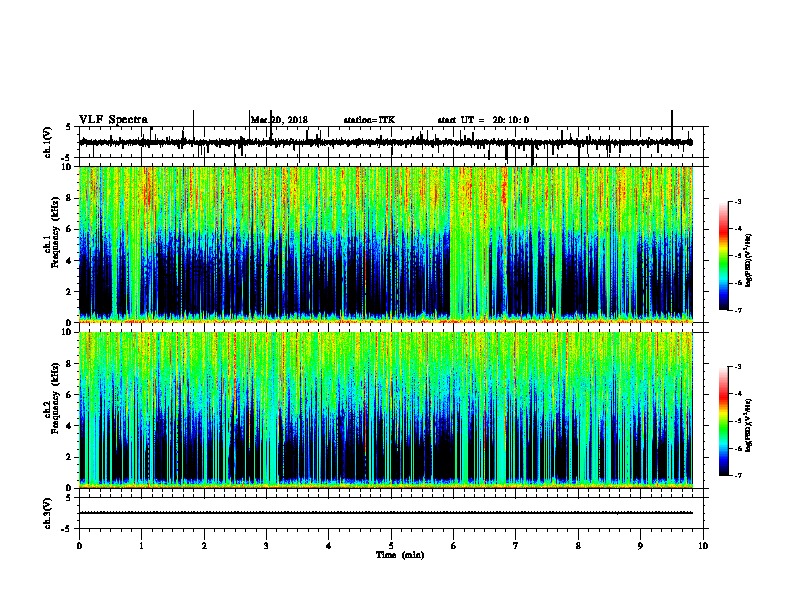This screenshot has height=612, width=792.
Task: Click the "VLF Spectra" plot title
Action: click(113, 120)
